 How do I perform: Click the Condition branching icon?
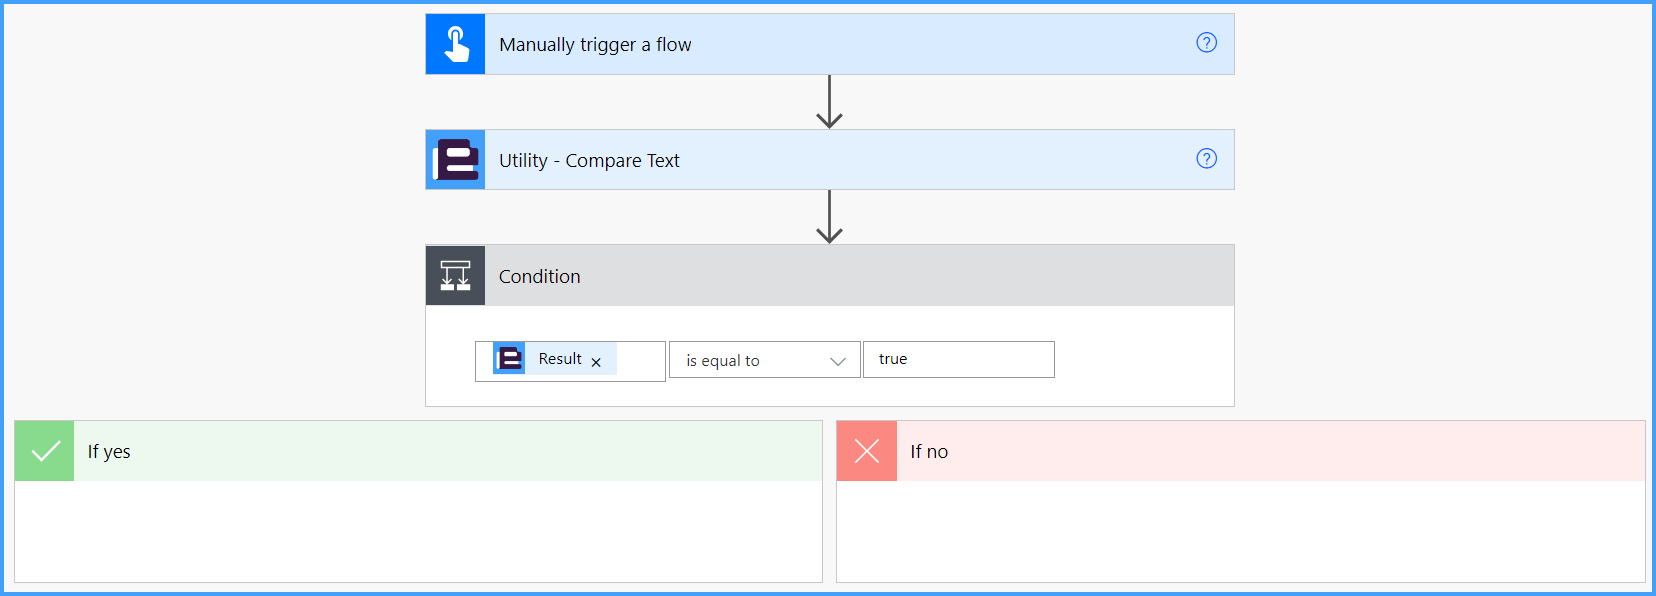point(455,276)
